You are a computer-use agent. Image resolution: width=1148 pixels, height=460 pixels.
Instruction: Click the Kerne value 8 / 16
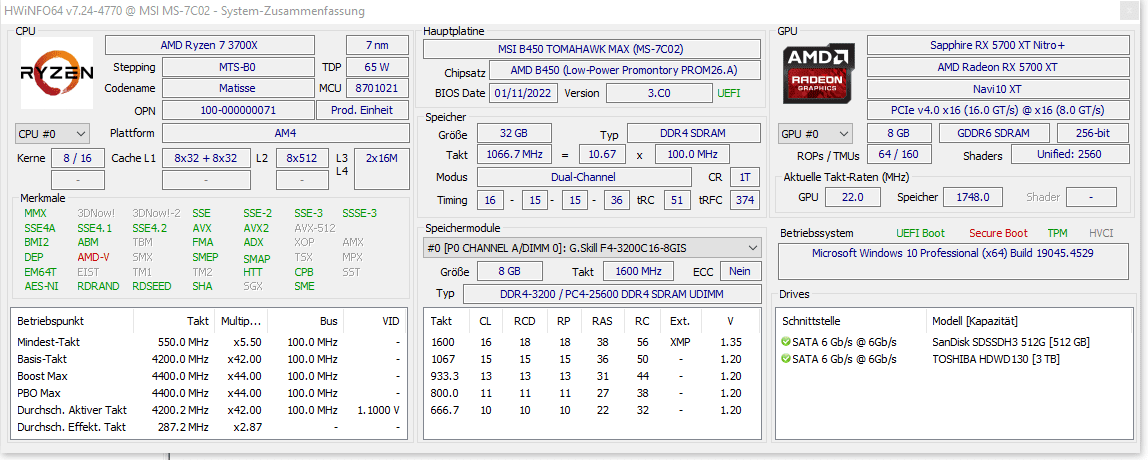(x=78, y=158)
